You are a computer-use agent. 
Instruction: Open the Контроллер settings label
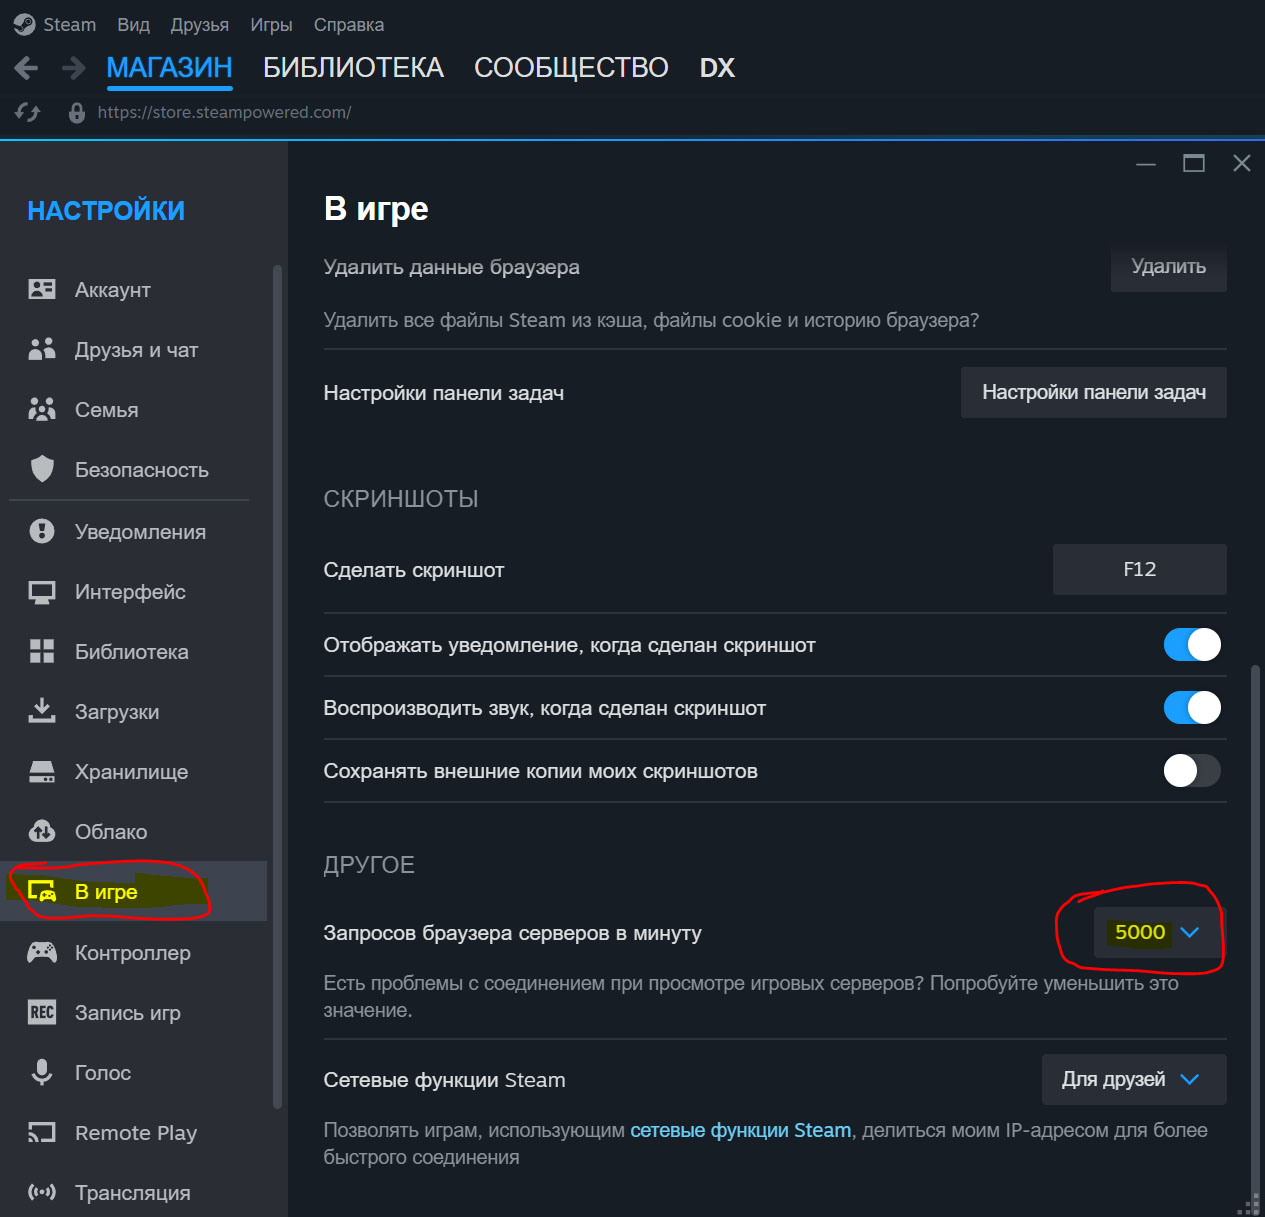(x=132, y=953)
